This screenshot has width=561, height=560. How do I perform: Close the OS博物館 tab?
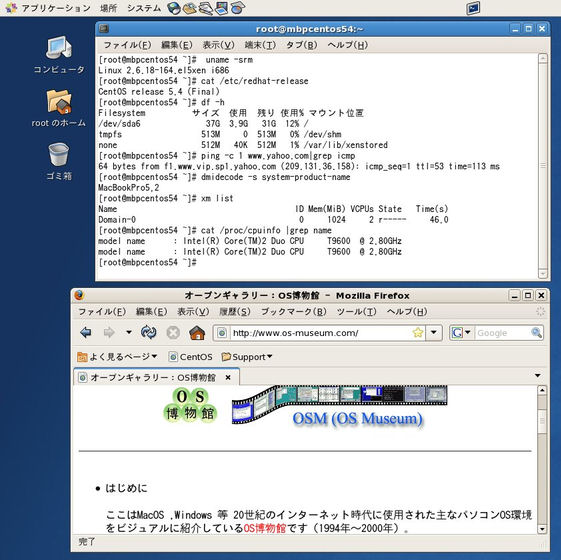pos(228,377)
